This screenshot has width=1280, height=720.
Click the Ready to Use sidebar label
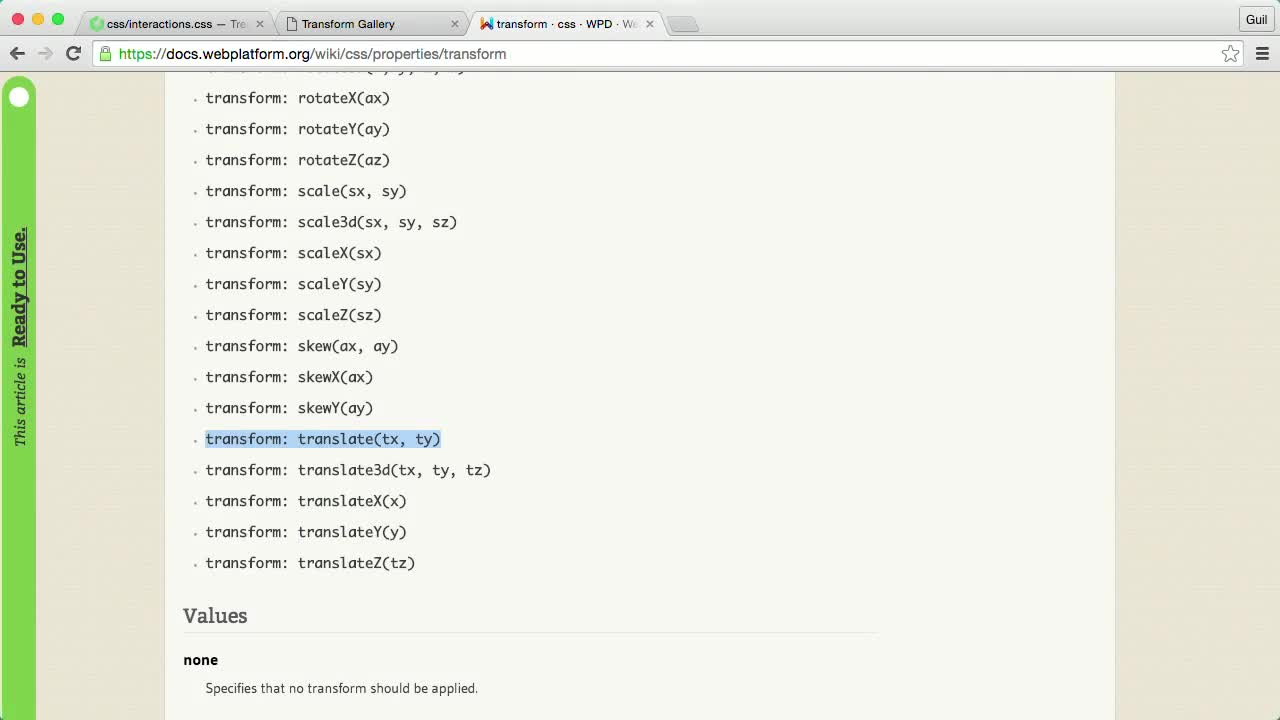tap(19, 287)
